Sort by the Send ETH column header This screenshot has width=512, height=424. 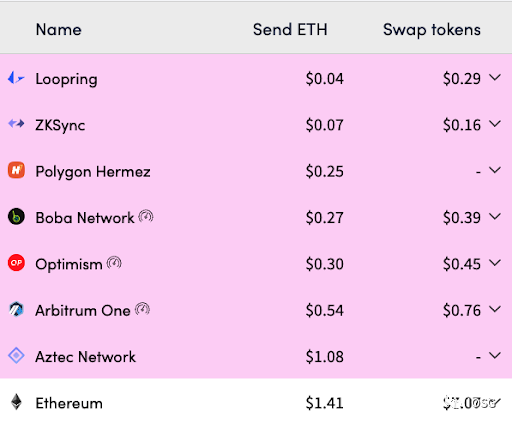[290, 29]
